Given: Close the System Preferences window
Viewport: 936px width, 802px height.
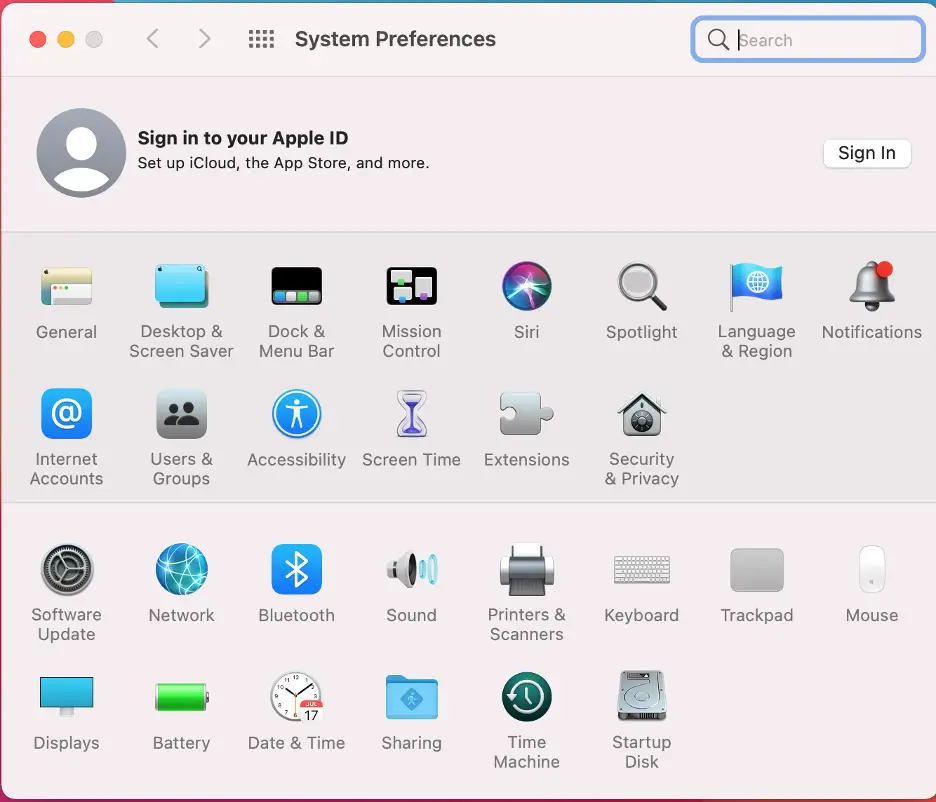Looking at the screenshot, I should (x=38, y=39).
